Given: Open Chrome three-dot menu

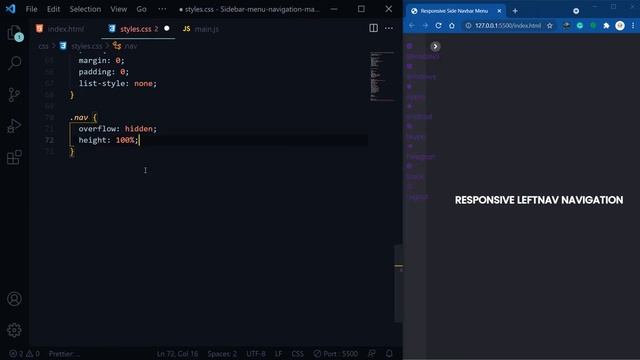Looking at the screenshot, I should pos(633,26).
